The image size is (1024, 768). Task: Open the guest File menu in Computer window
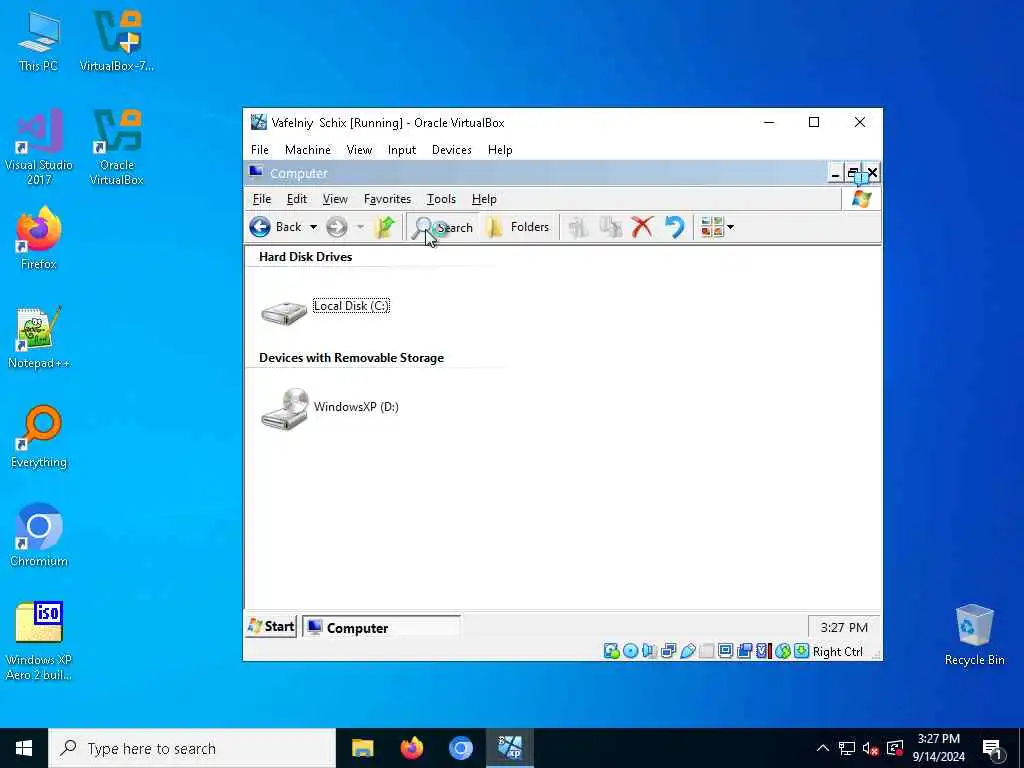pos(262,199)
